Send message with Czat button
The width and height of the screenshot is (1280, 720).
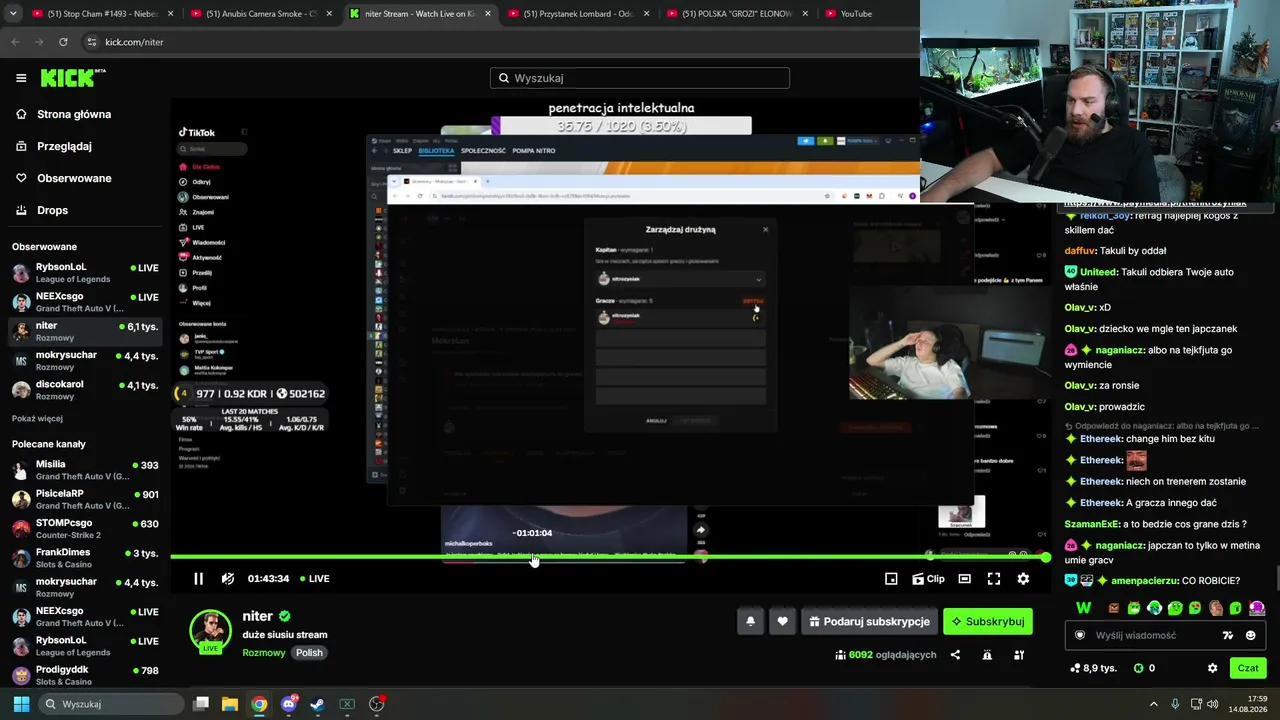pyautogui.click(x=1248, y=668)
